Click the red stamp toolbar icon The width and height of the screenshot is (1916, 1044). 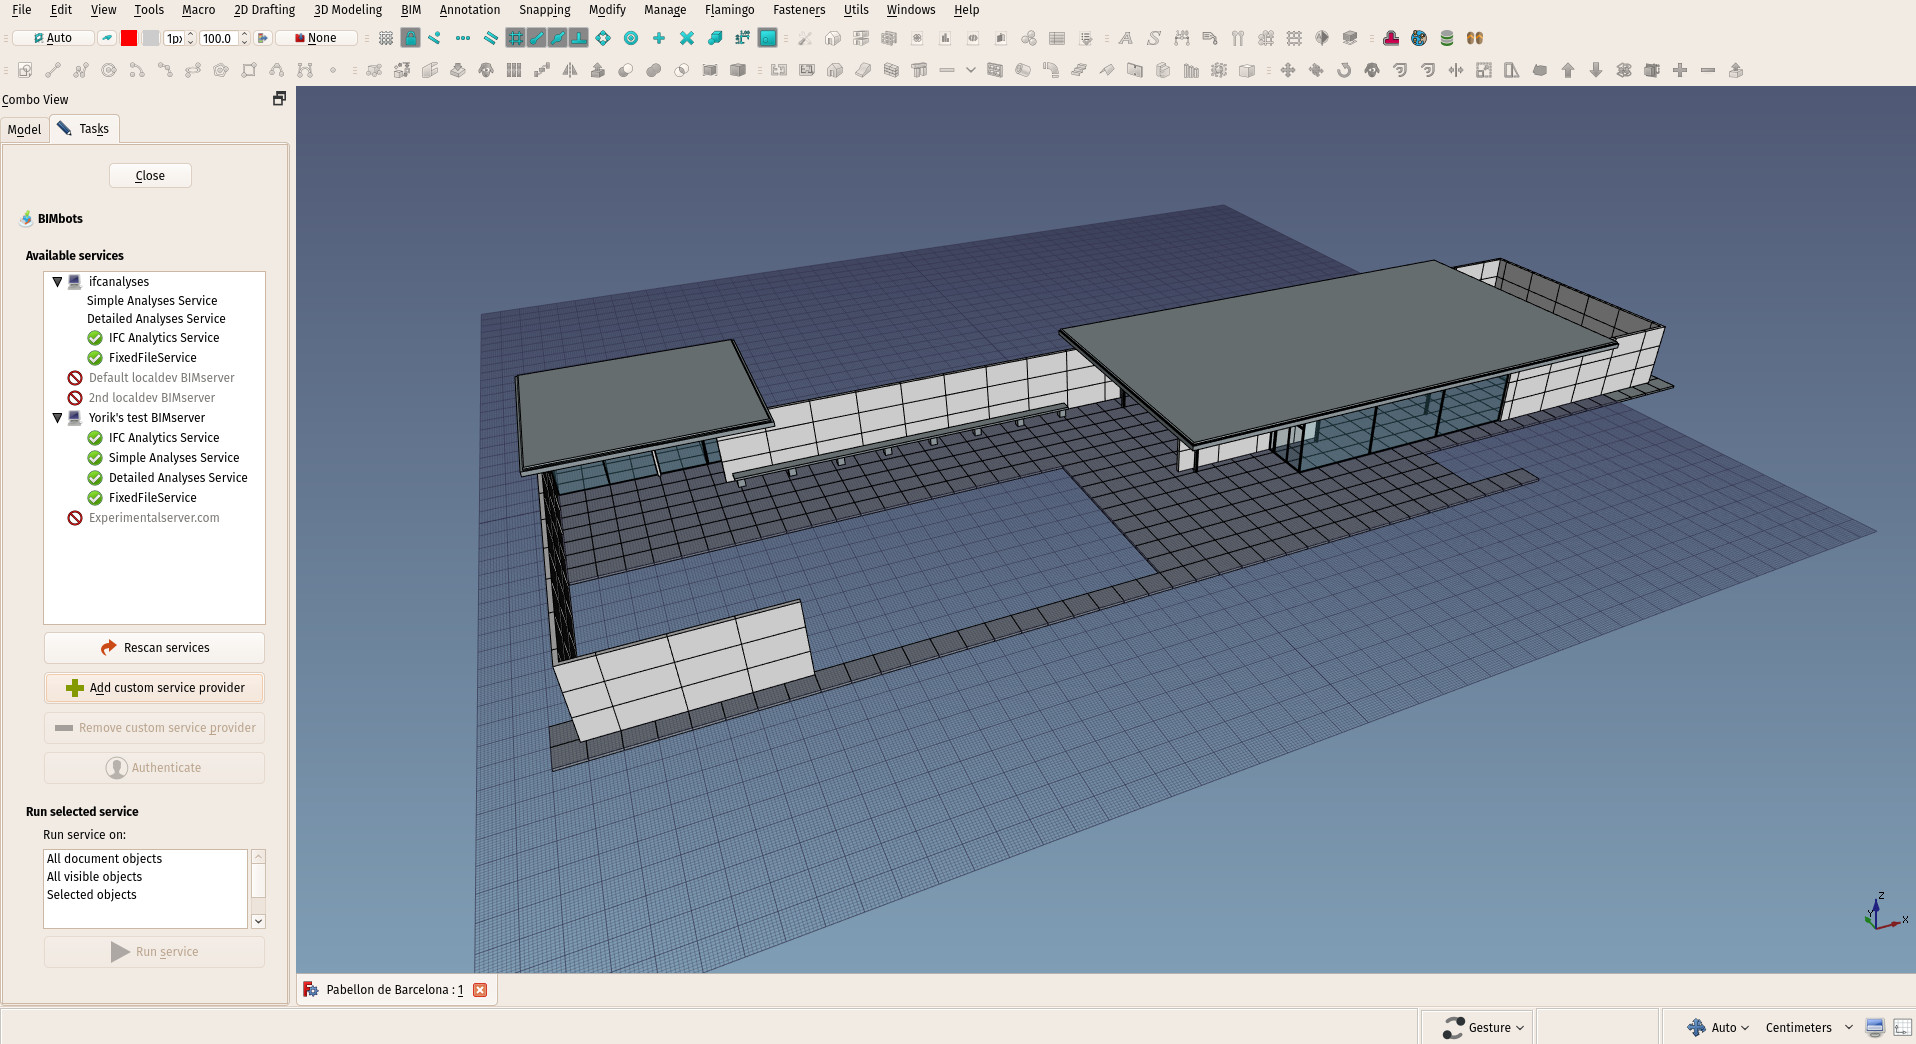coord(1391,38)
